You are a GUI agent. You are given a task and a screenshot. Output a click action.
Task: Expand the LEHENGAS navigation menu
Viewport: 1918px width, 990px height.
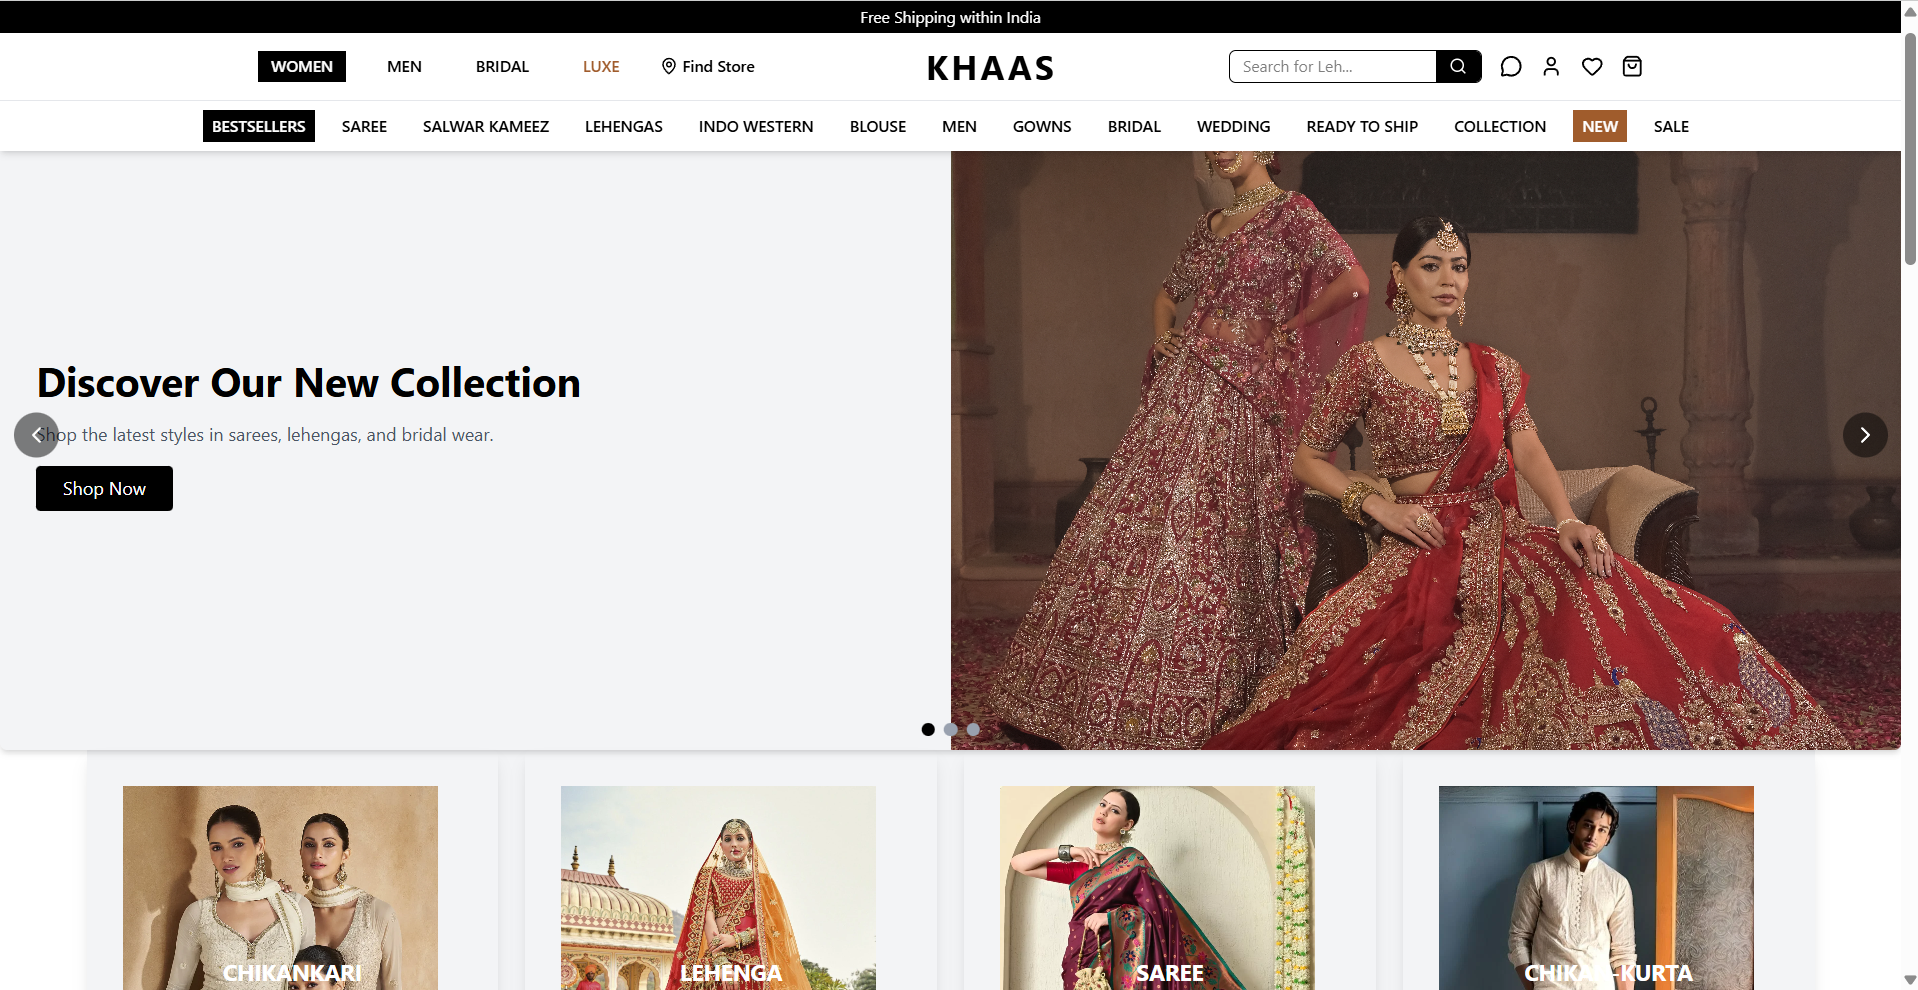(x=623, y=127)
